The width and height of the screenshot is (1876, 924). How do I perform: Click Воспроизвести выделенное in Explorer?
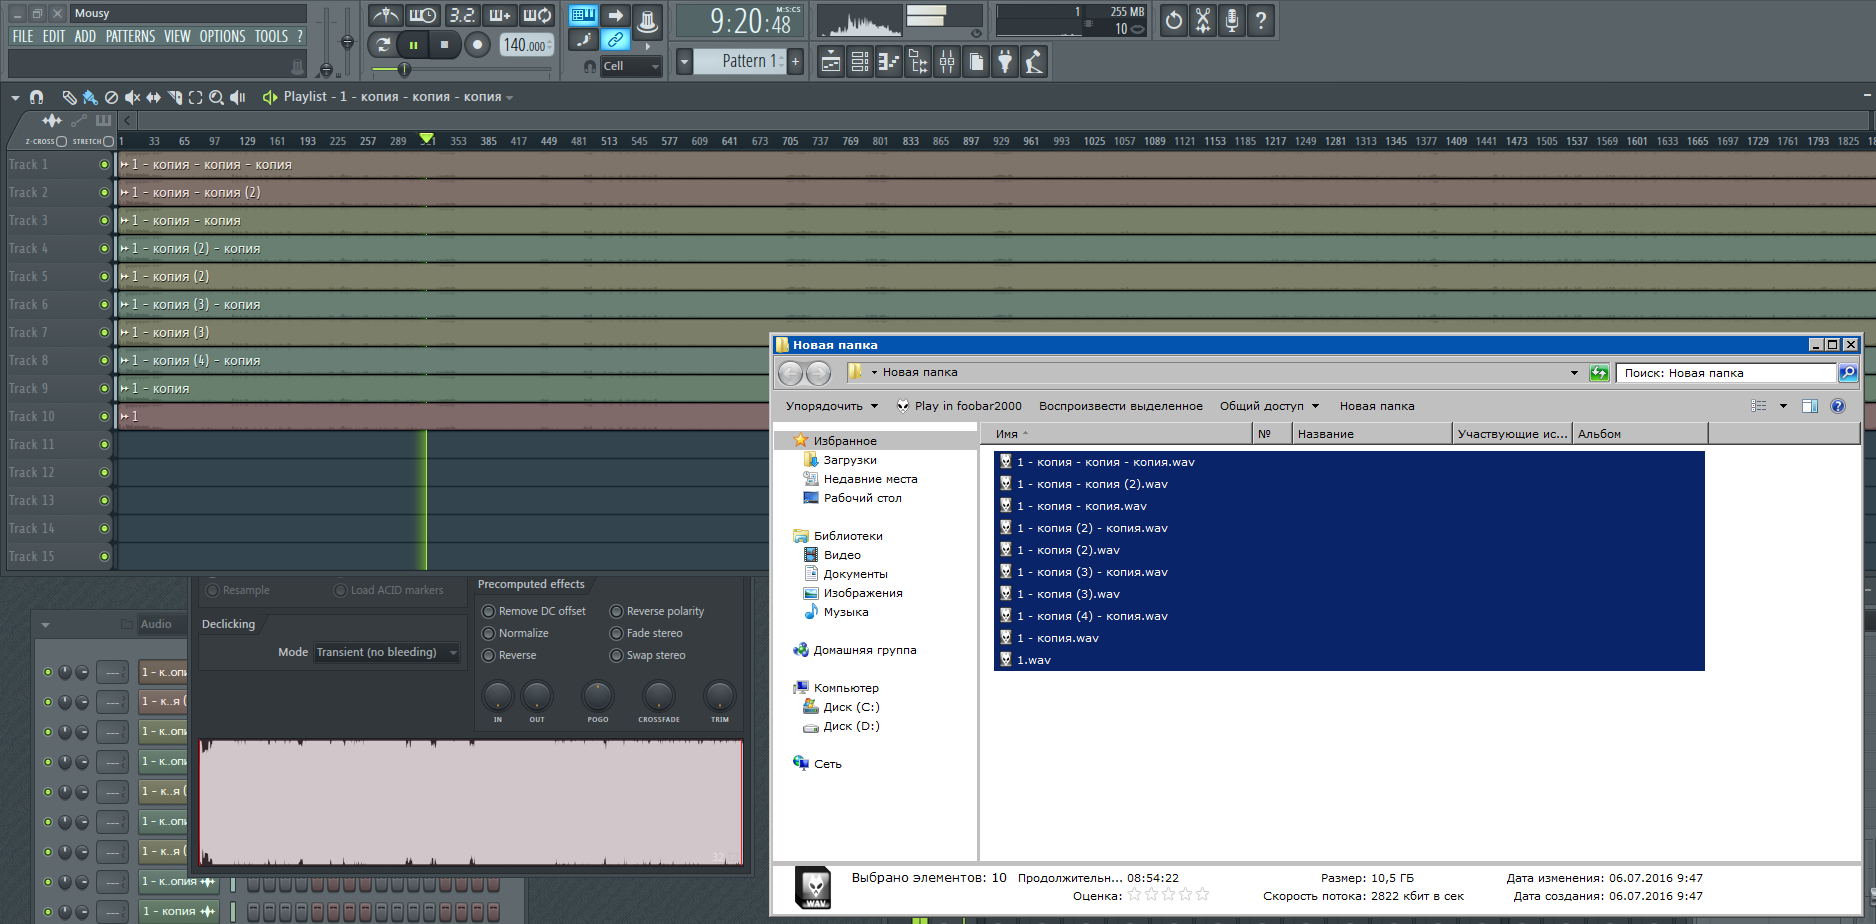coord(1120,406)
